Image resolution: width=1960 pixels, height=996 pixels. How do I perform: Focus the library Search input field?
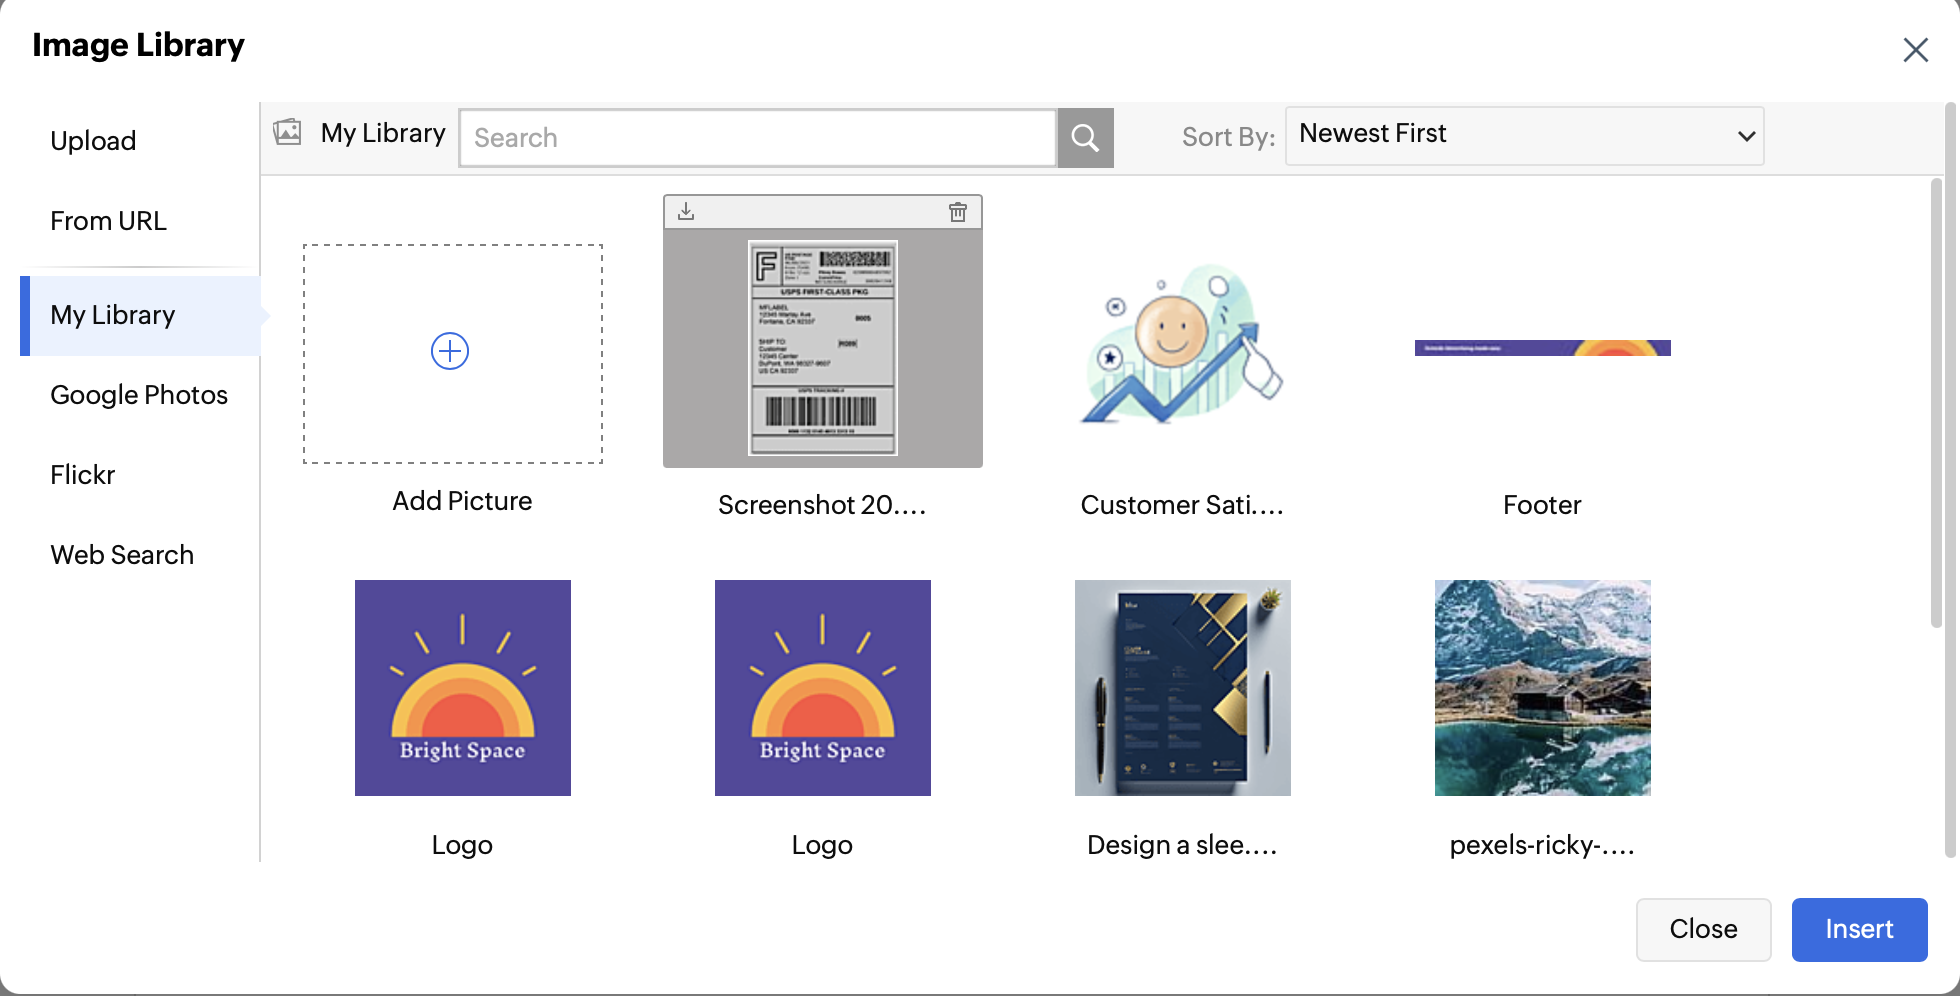(757, 138)
